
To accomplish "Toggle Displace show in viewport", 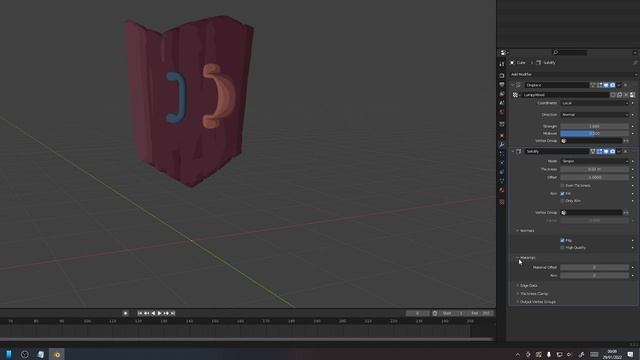I will click(606, 85).
